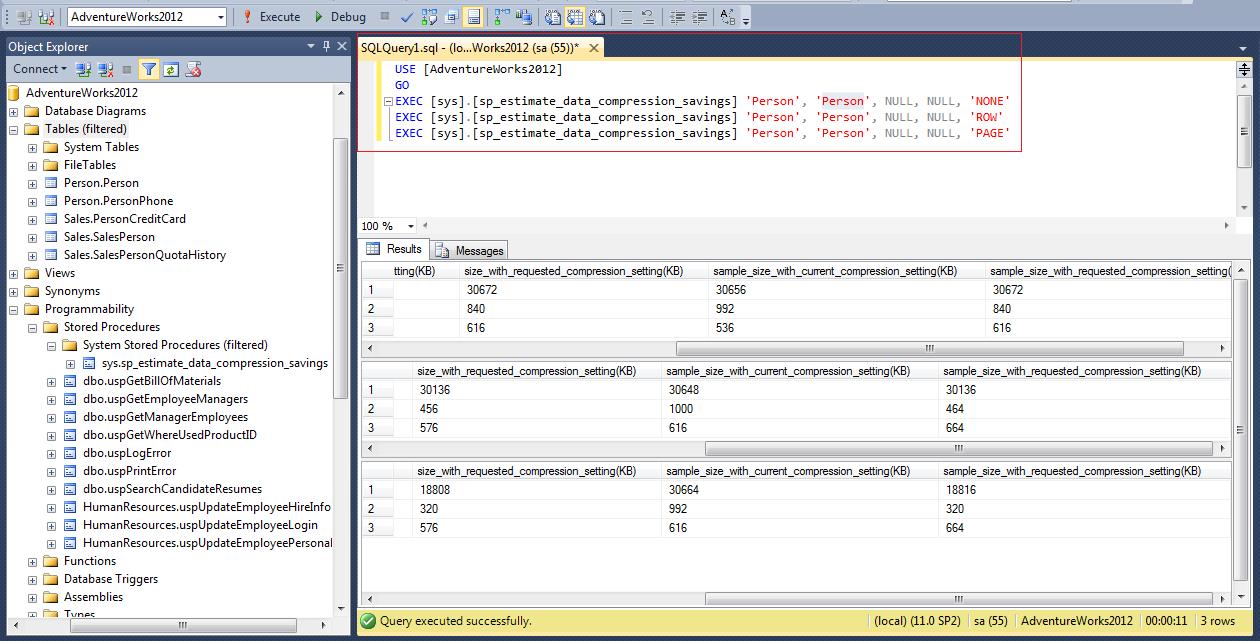Click the Parse query checkmark icon
Viewport: 1260px width, 641px height.
[407, 17]
